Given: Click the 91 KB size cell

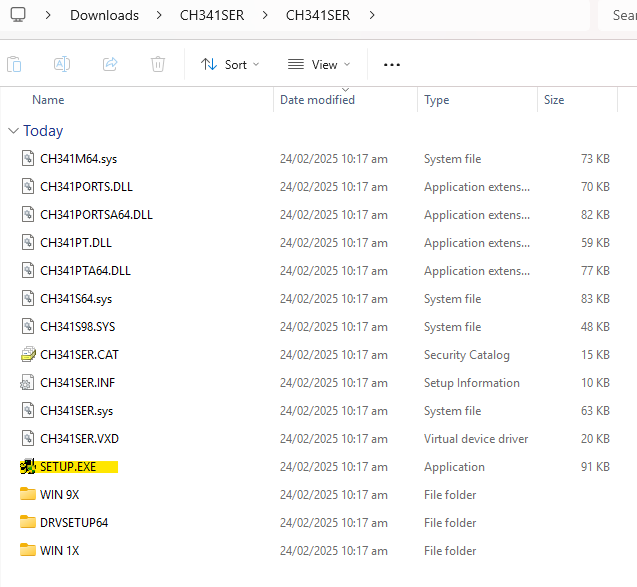Looking at the screenshot, I should (x=595, y=467).
